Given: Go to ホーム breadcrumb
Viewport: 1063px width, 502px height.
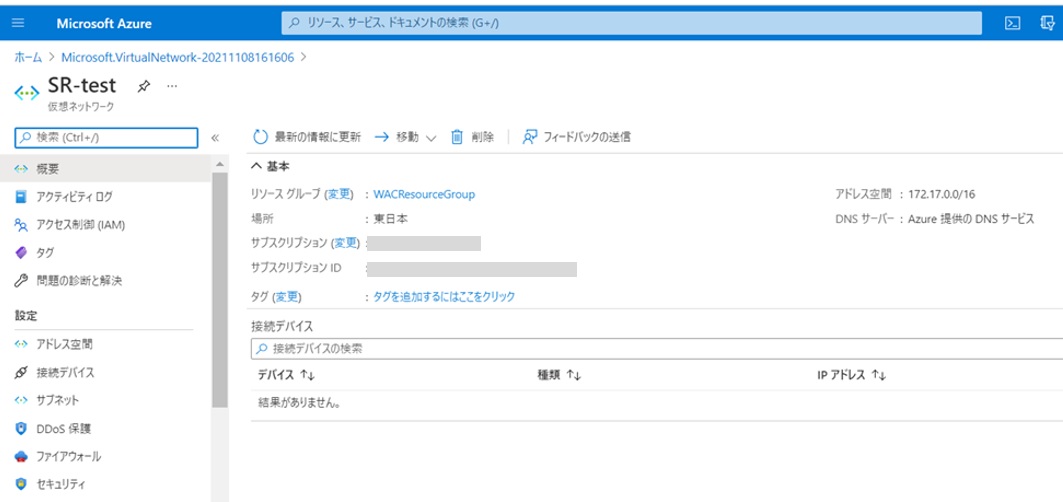Looking at the screenshot, I should [28, 58].
